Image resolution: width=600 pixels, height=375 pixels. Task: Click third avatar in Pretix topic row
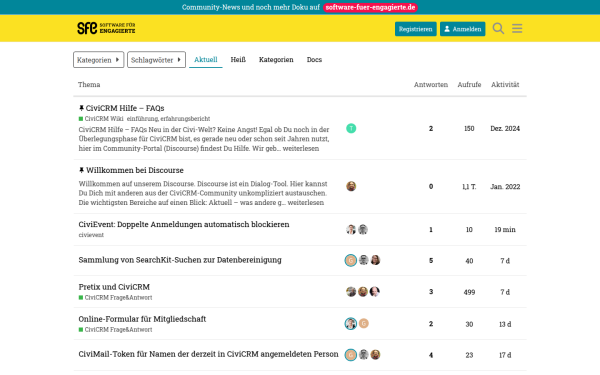(x=375, y=292)
